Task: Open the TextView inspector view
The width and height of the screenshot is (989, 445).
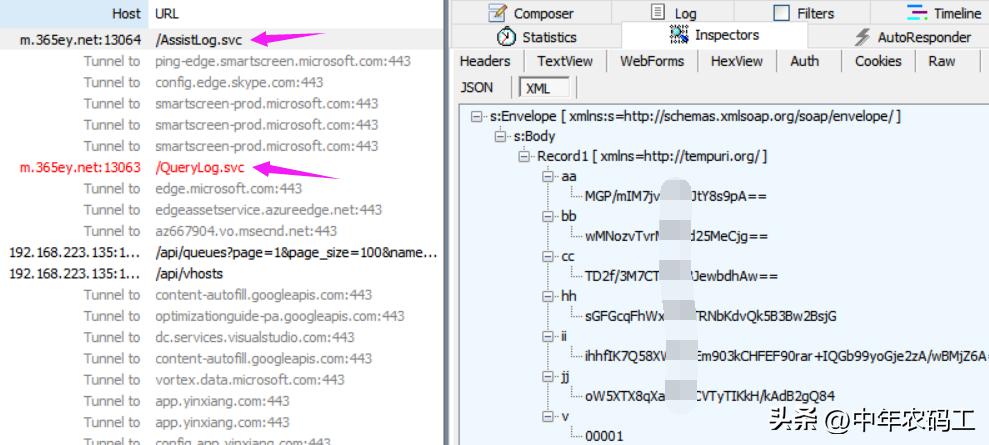Action: (565, 61)
